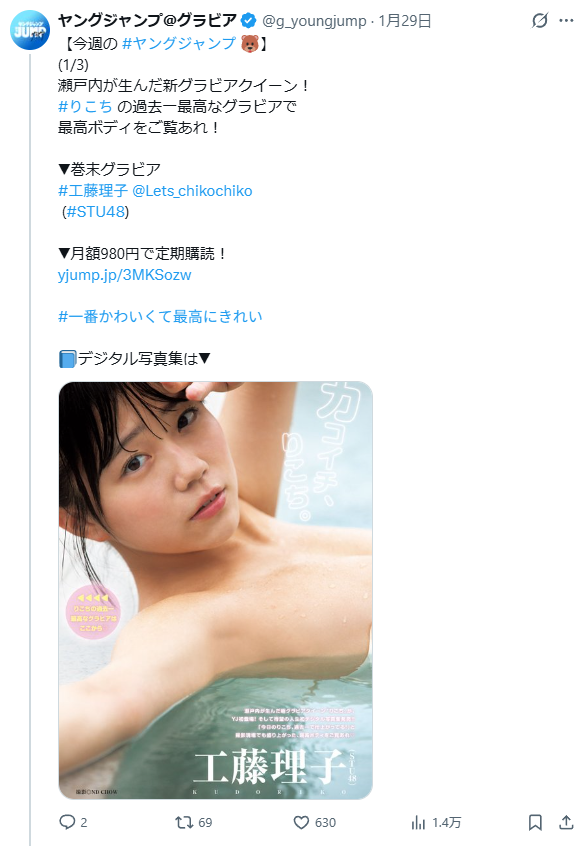Open the attached magazine photo
The height and width of the screenshot is (846, 585).
[x=215, y=590]
